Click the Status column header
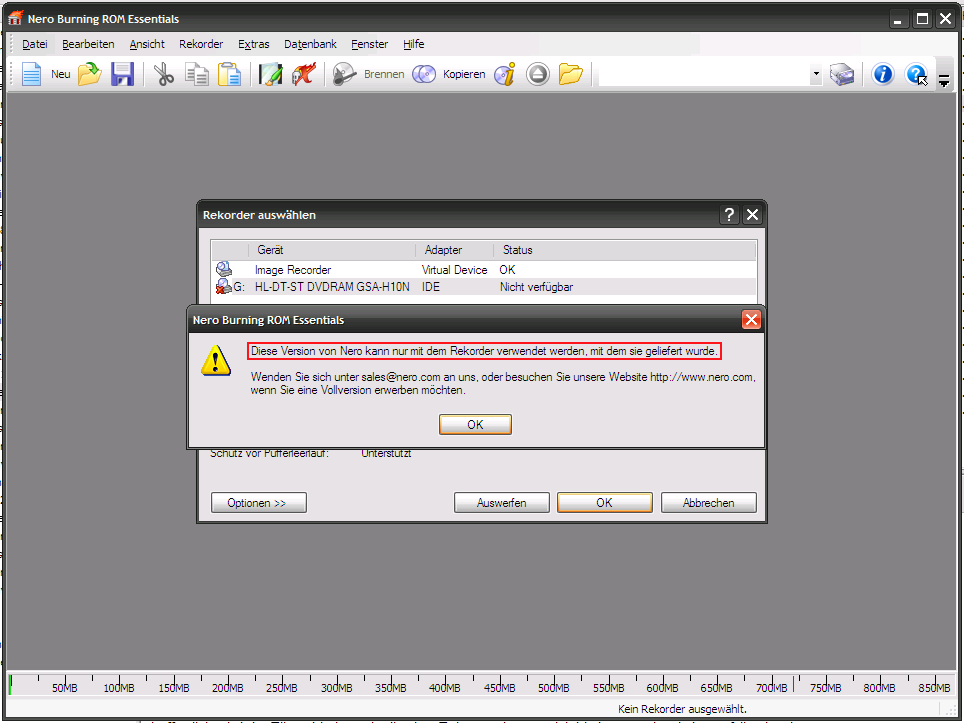This screenshot has width=964, height=723. click(x=625, y=250)
